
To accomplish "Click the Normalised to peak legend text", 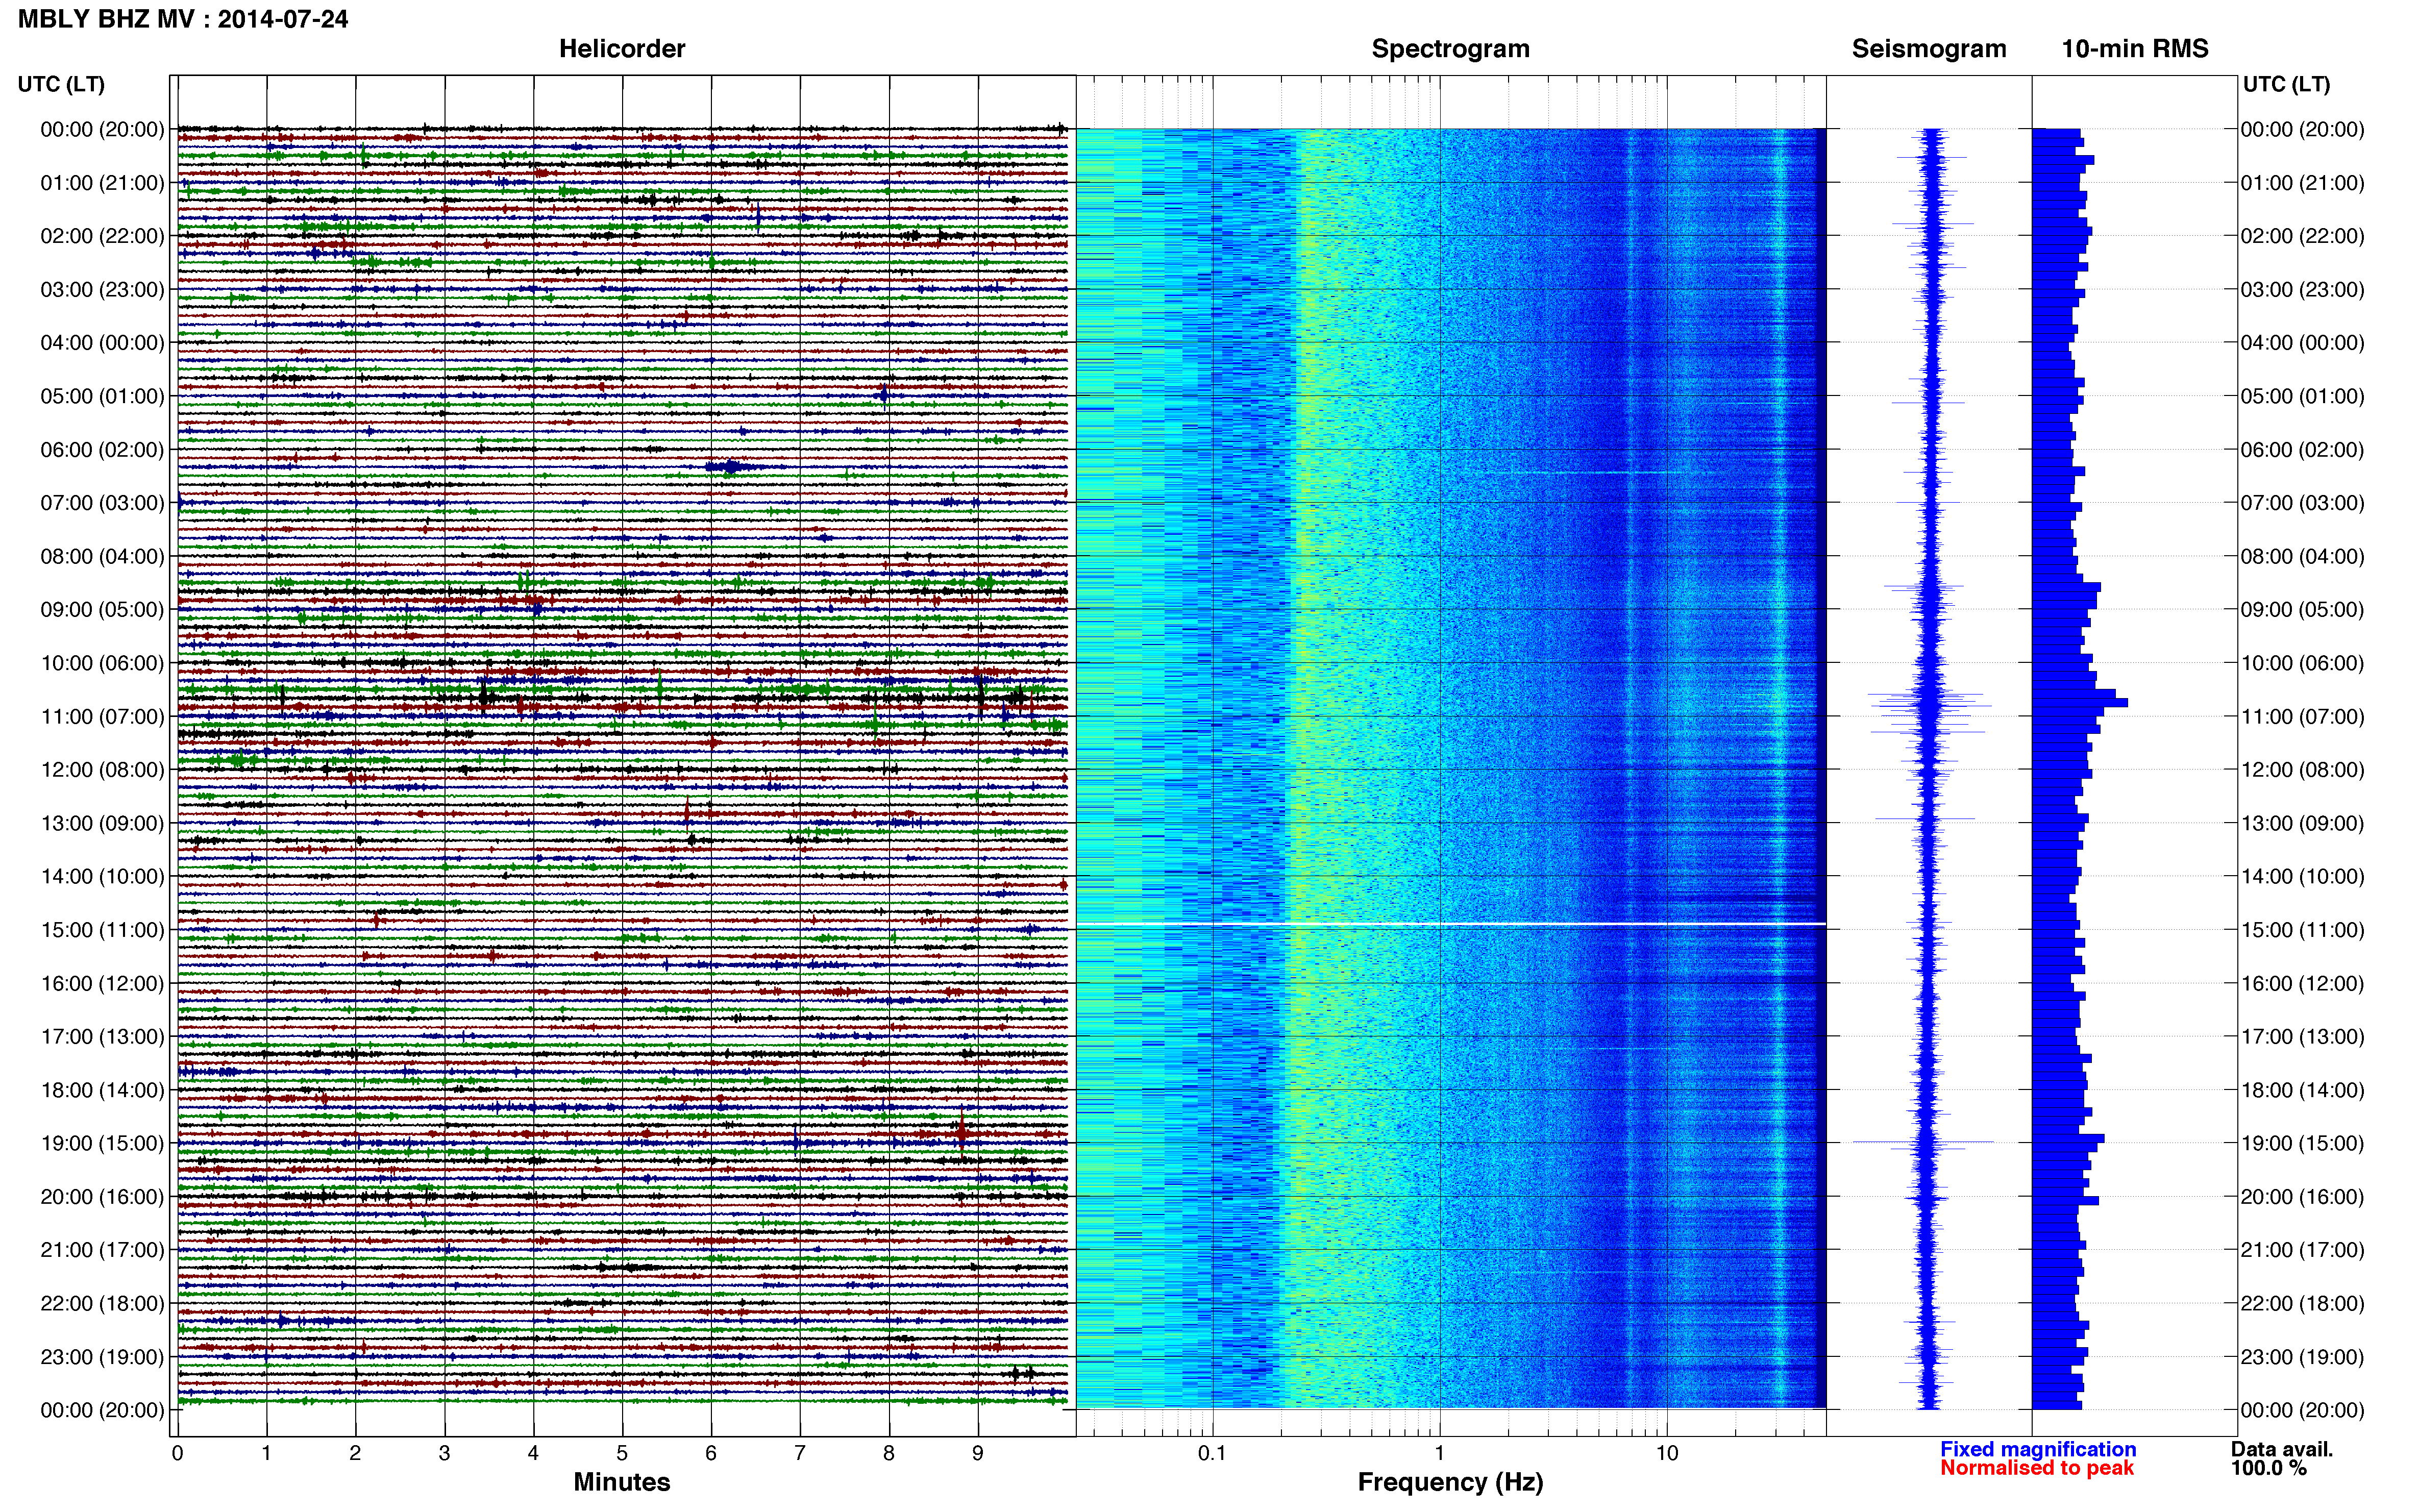I will point(2037,1468).
